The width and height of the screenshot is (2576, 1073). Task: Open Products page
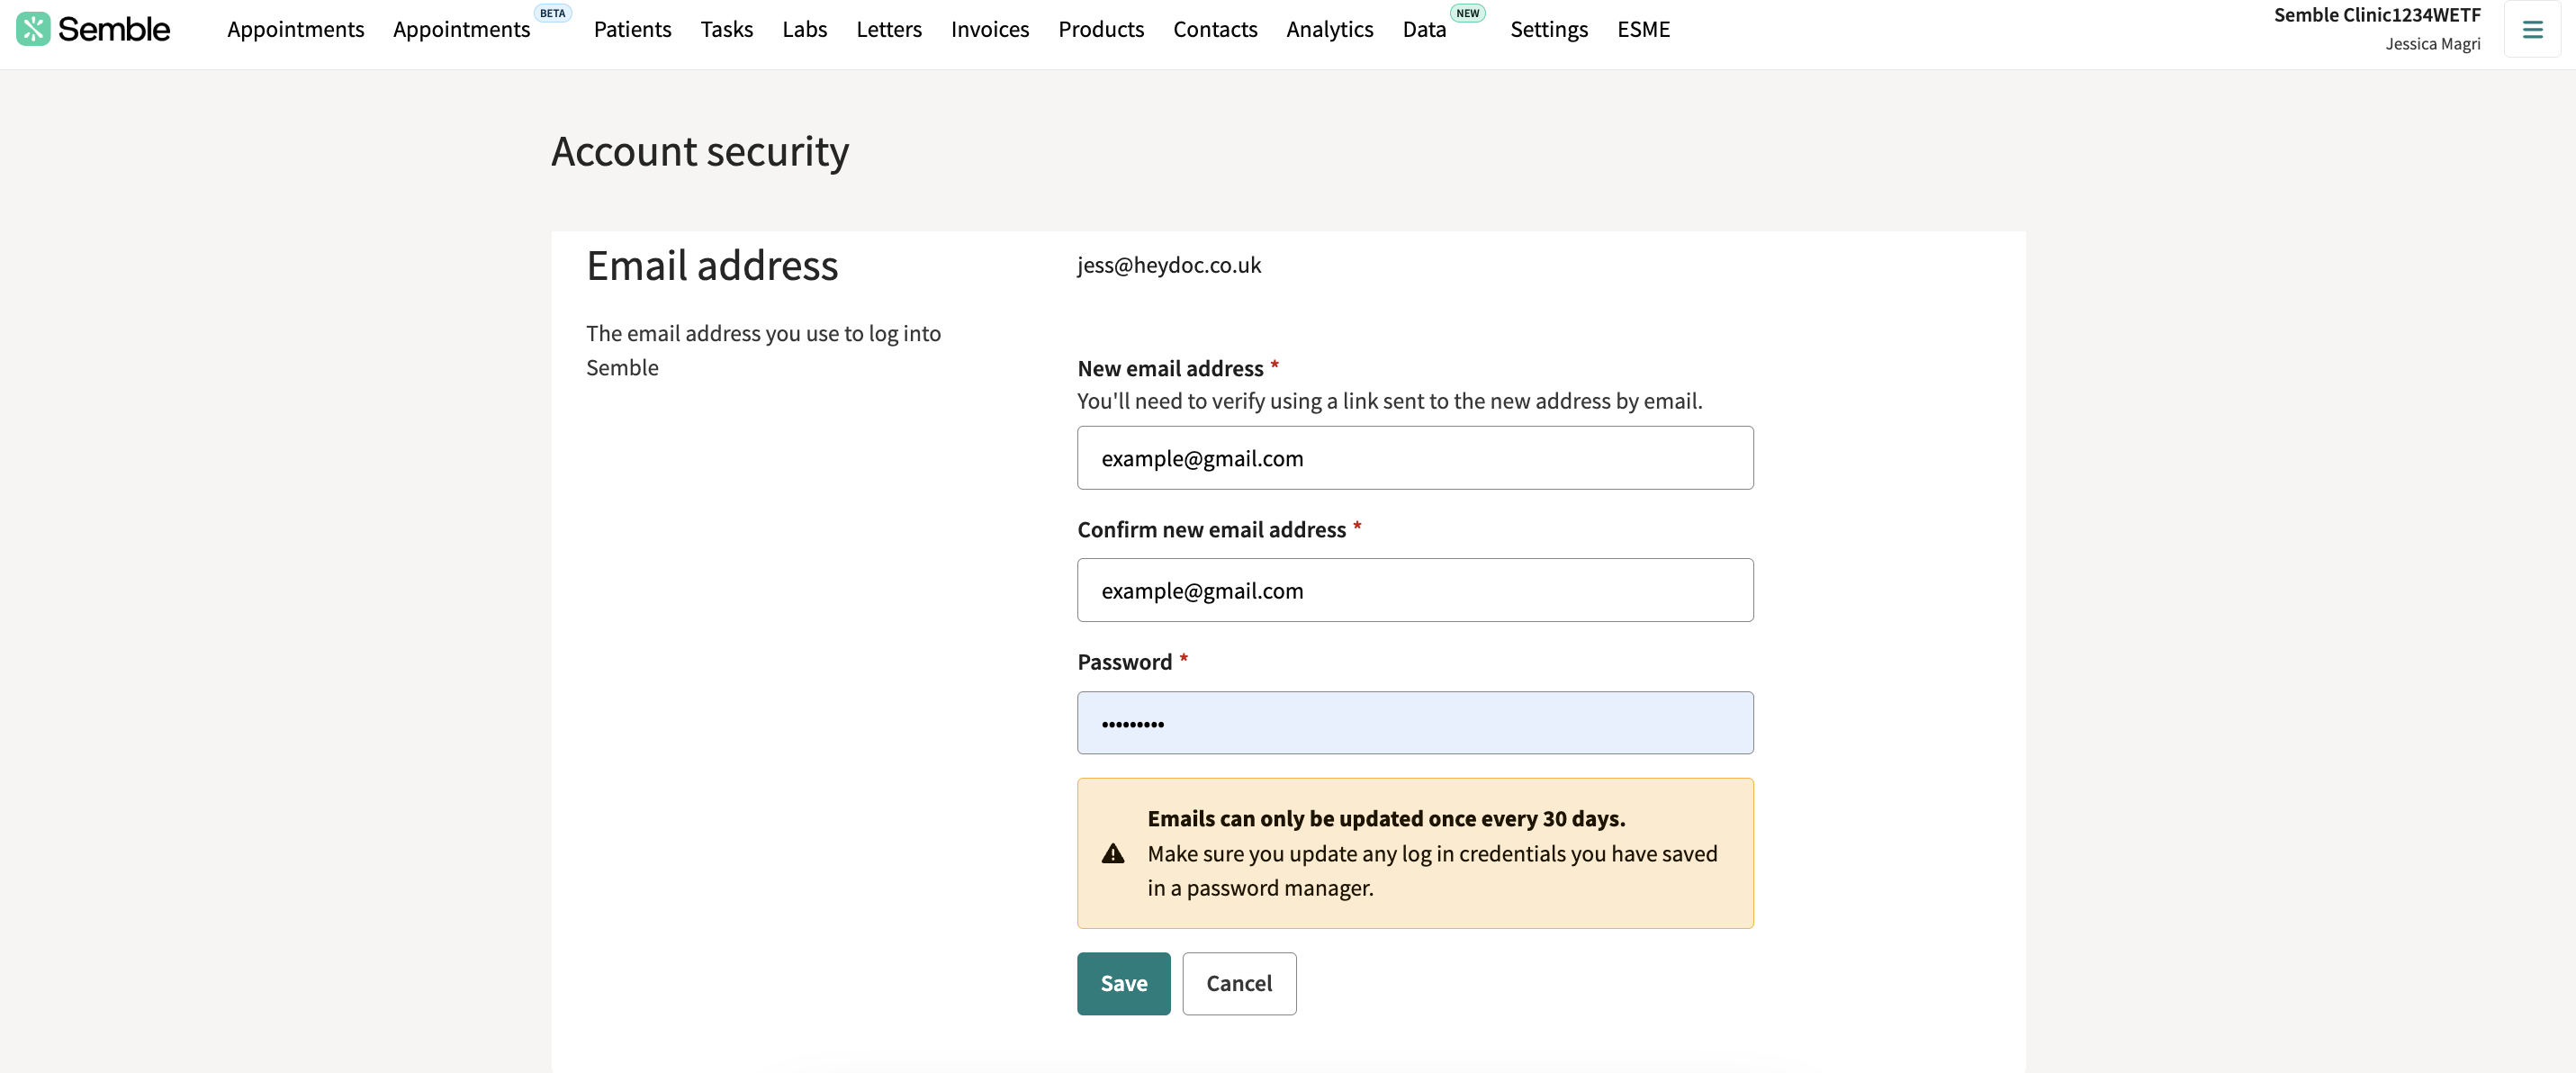pos(1100,29)
